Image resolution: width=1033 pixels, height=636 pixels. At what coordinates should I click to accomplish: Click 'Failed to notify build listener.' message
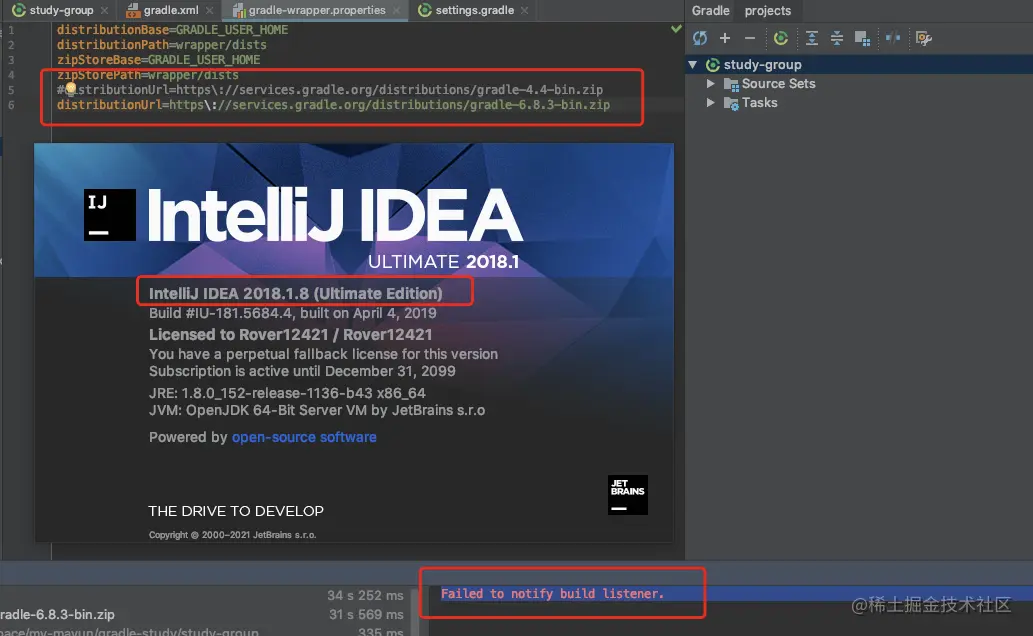tap(552, 594)
